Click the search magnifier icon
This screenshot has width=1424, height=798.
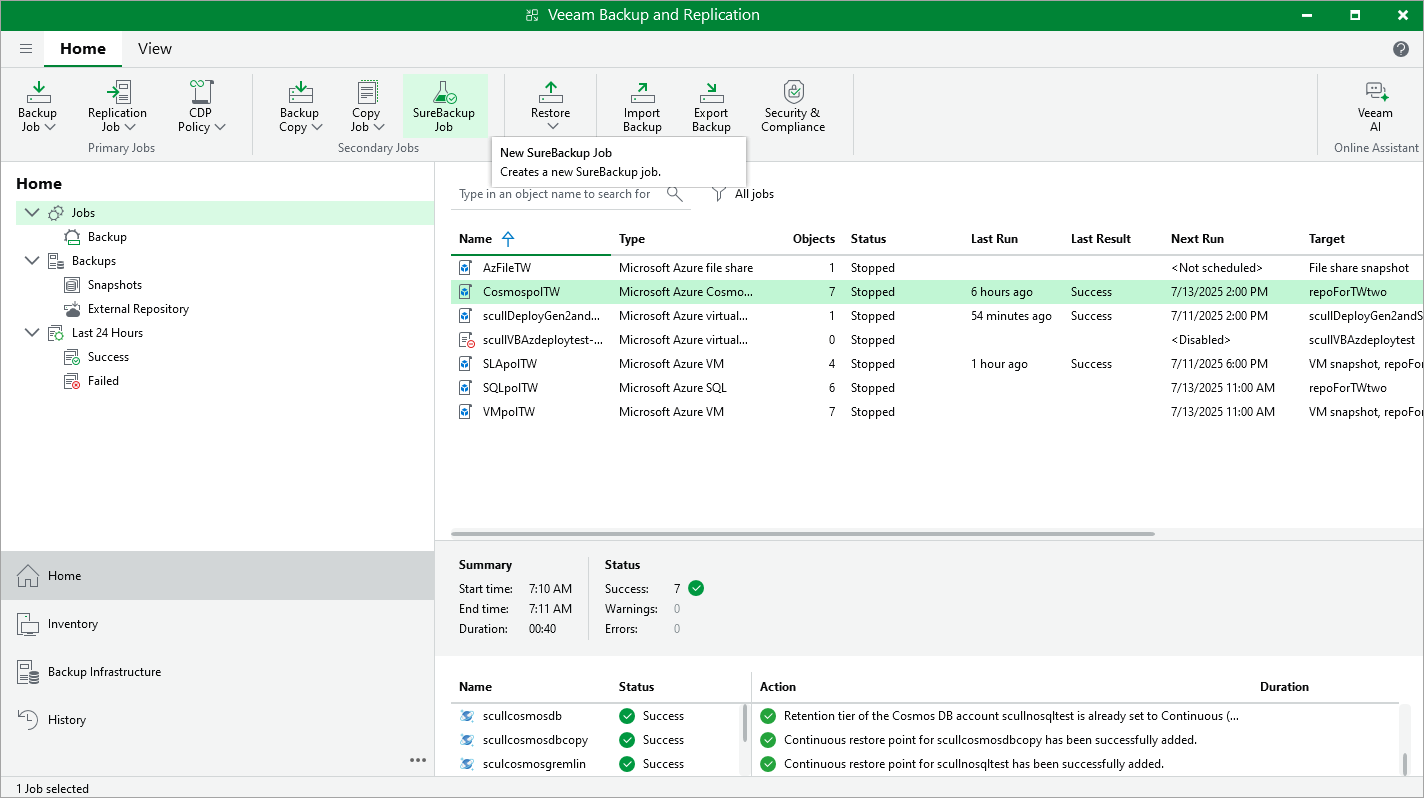(675, 194)
